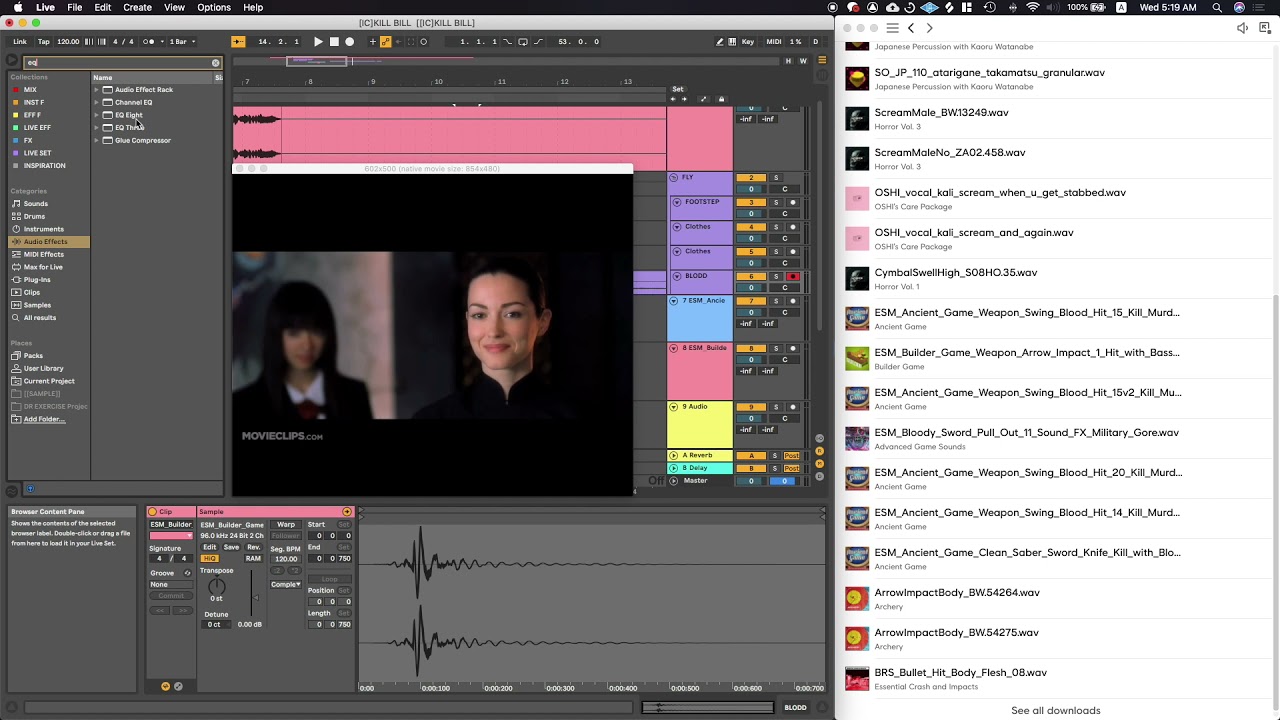
Task: Select the MIX collection
Action: coord(30,90)
